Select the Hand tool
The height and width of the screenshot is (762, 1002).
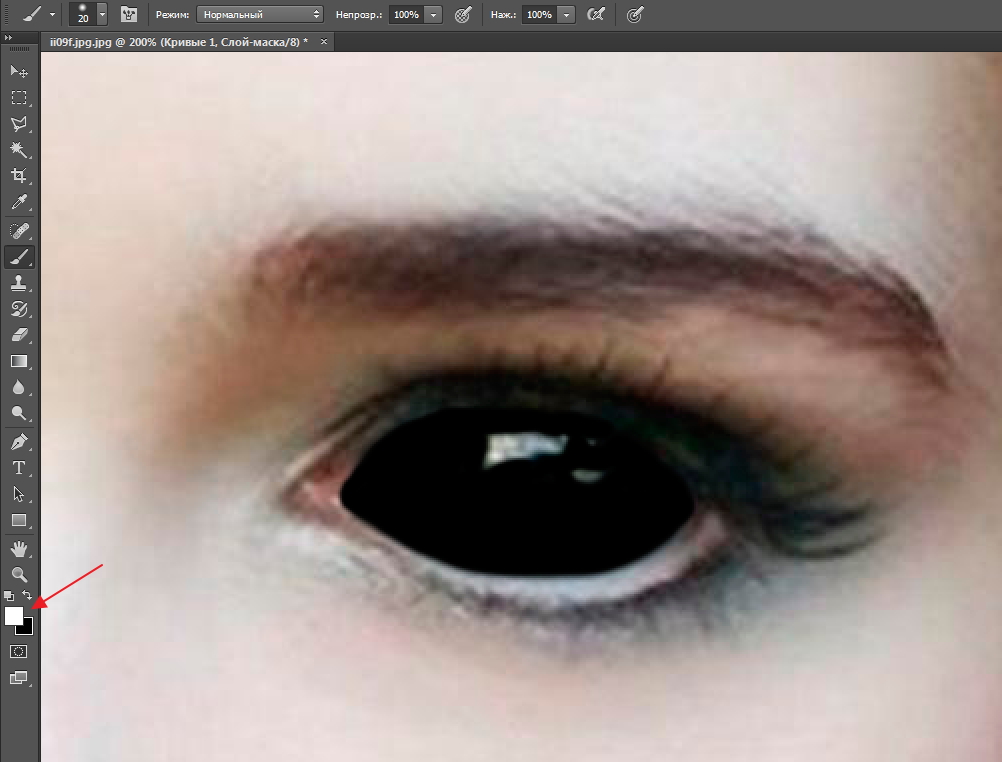click(19, 548)
